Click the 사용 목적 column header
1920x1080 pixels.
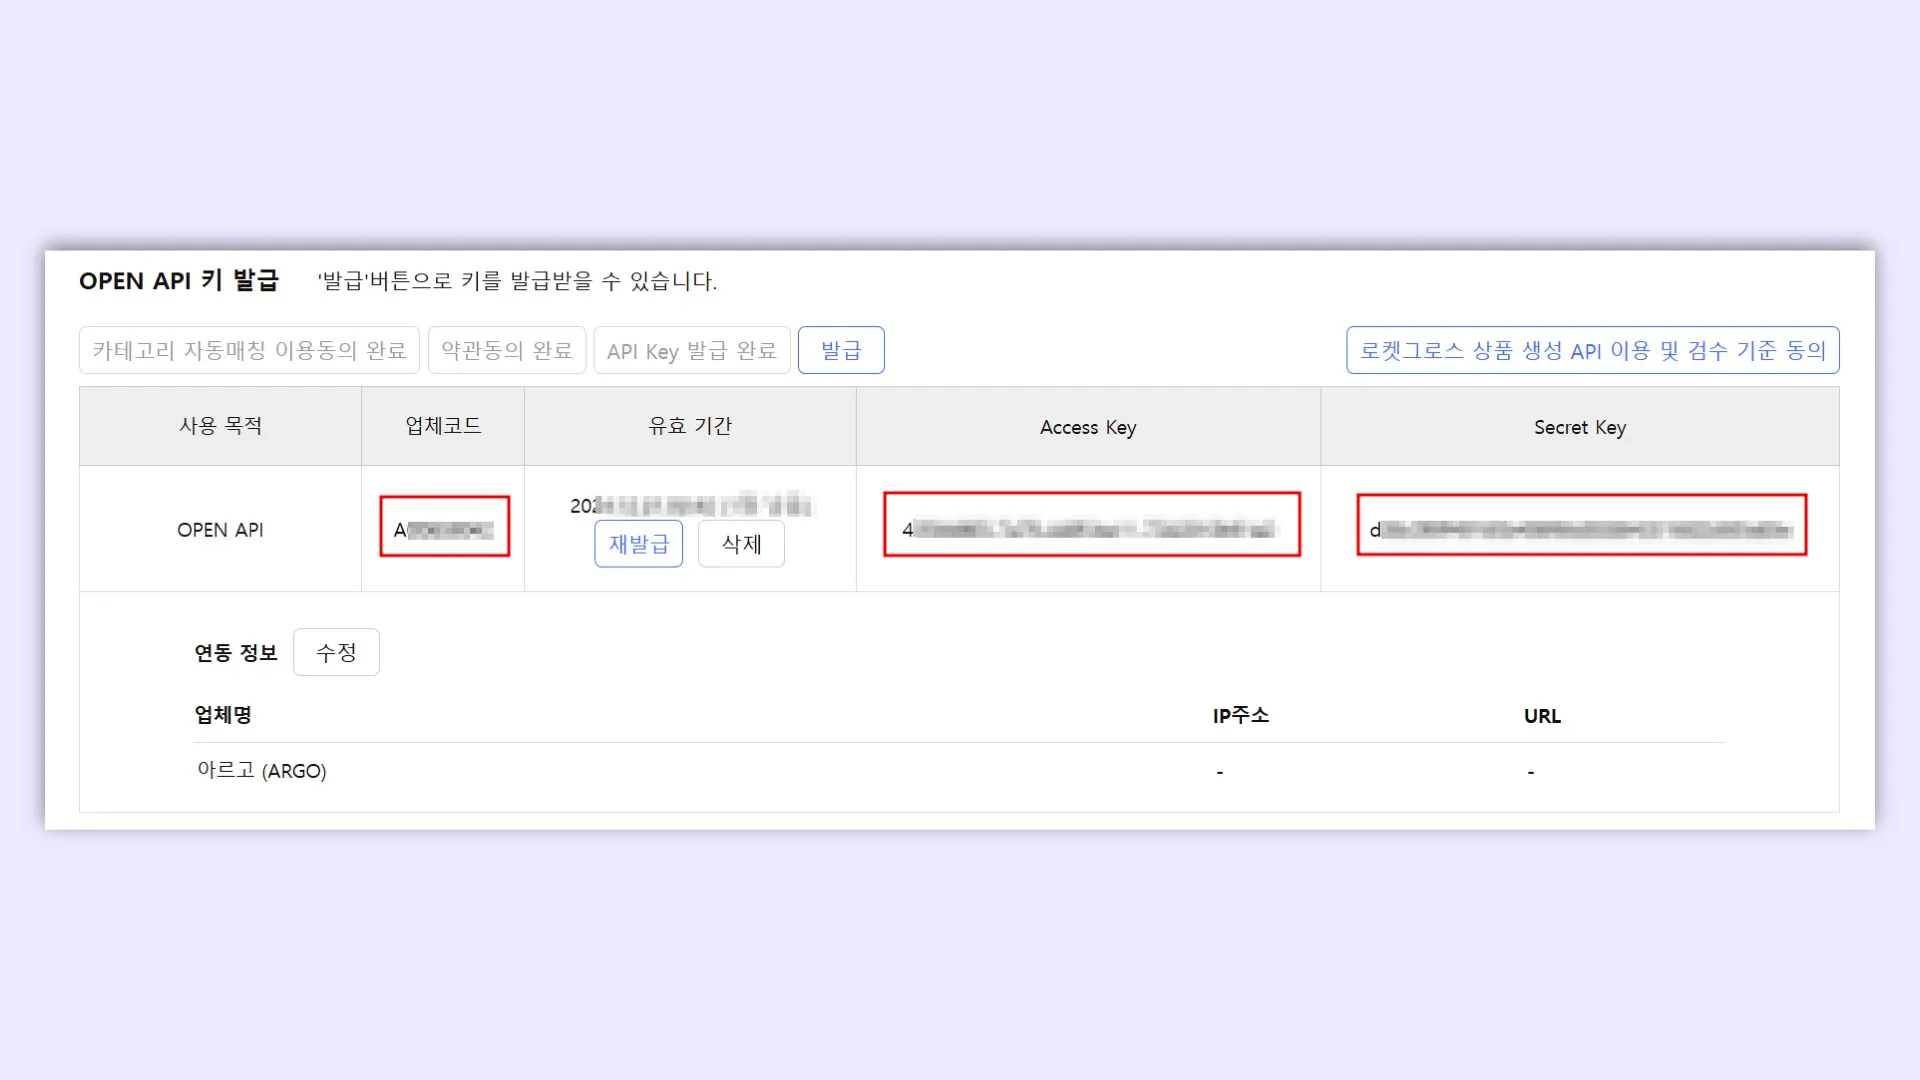(x=220, y=426)
